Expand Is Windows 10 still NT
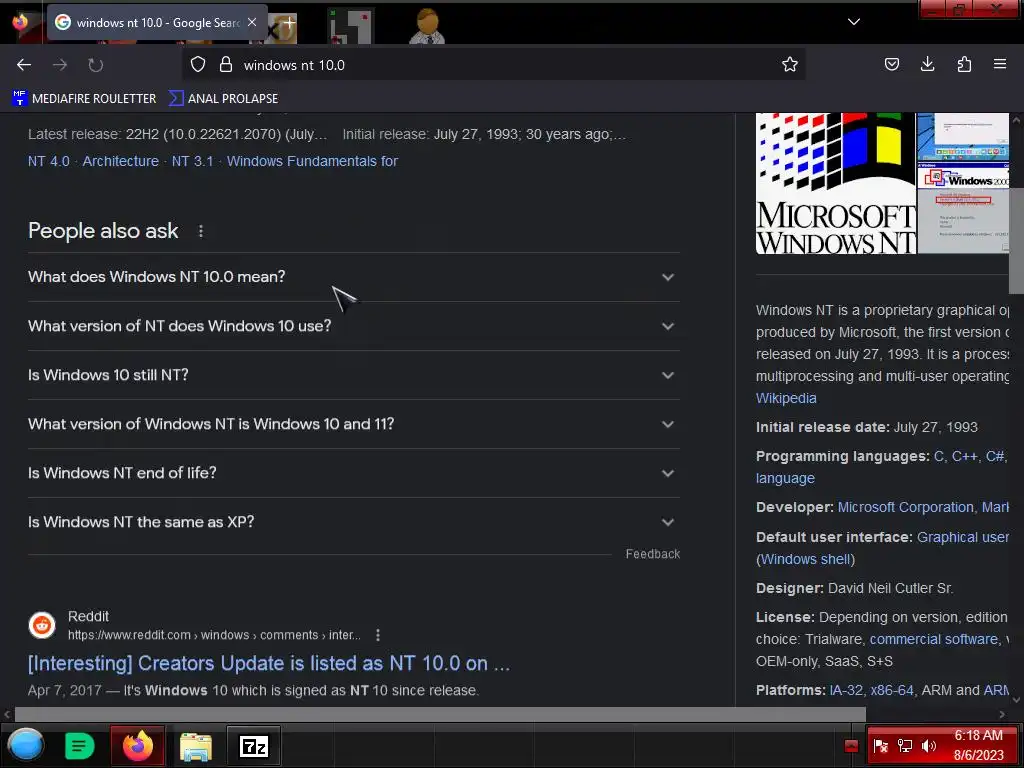Image resolution: width=1024 pixels, height=768 pixels. [353, 375]
